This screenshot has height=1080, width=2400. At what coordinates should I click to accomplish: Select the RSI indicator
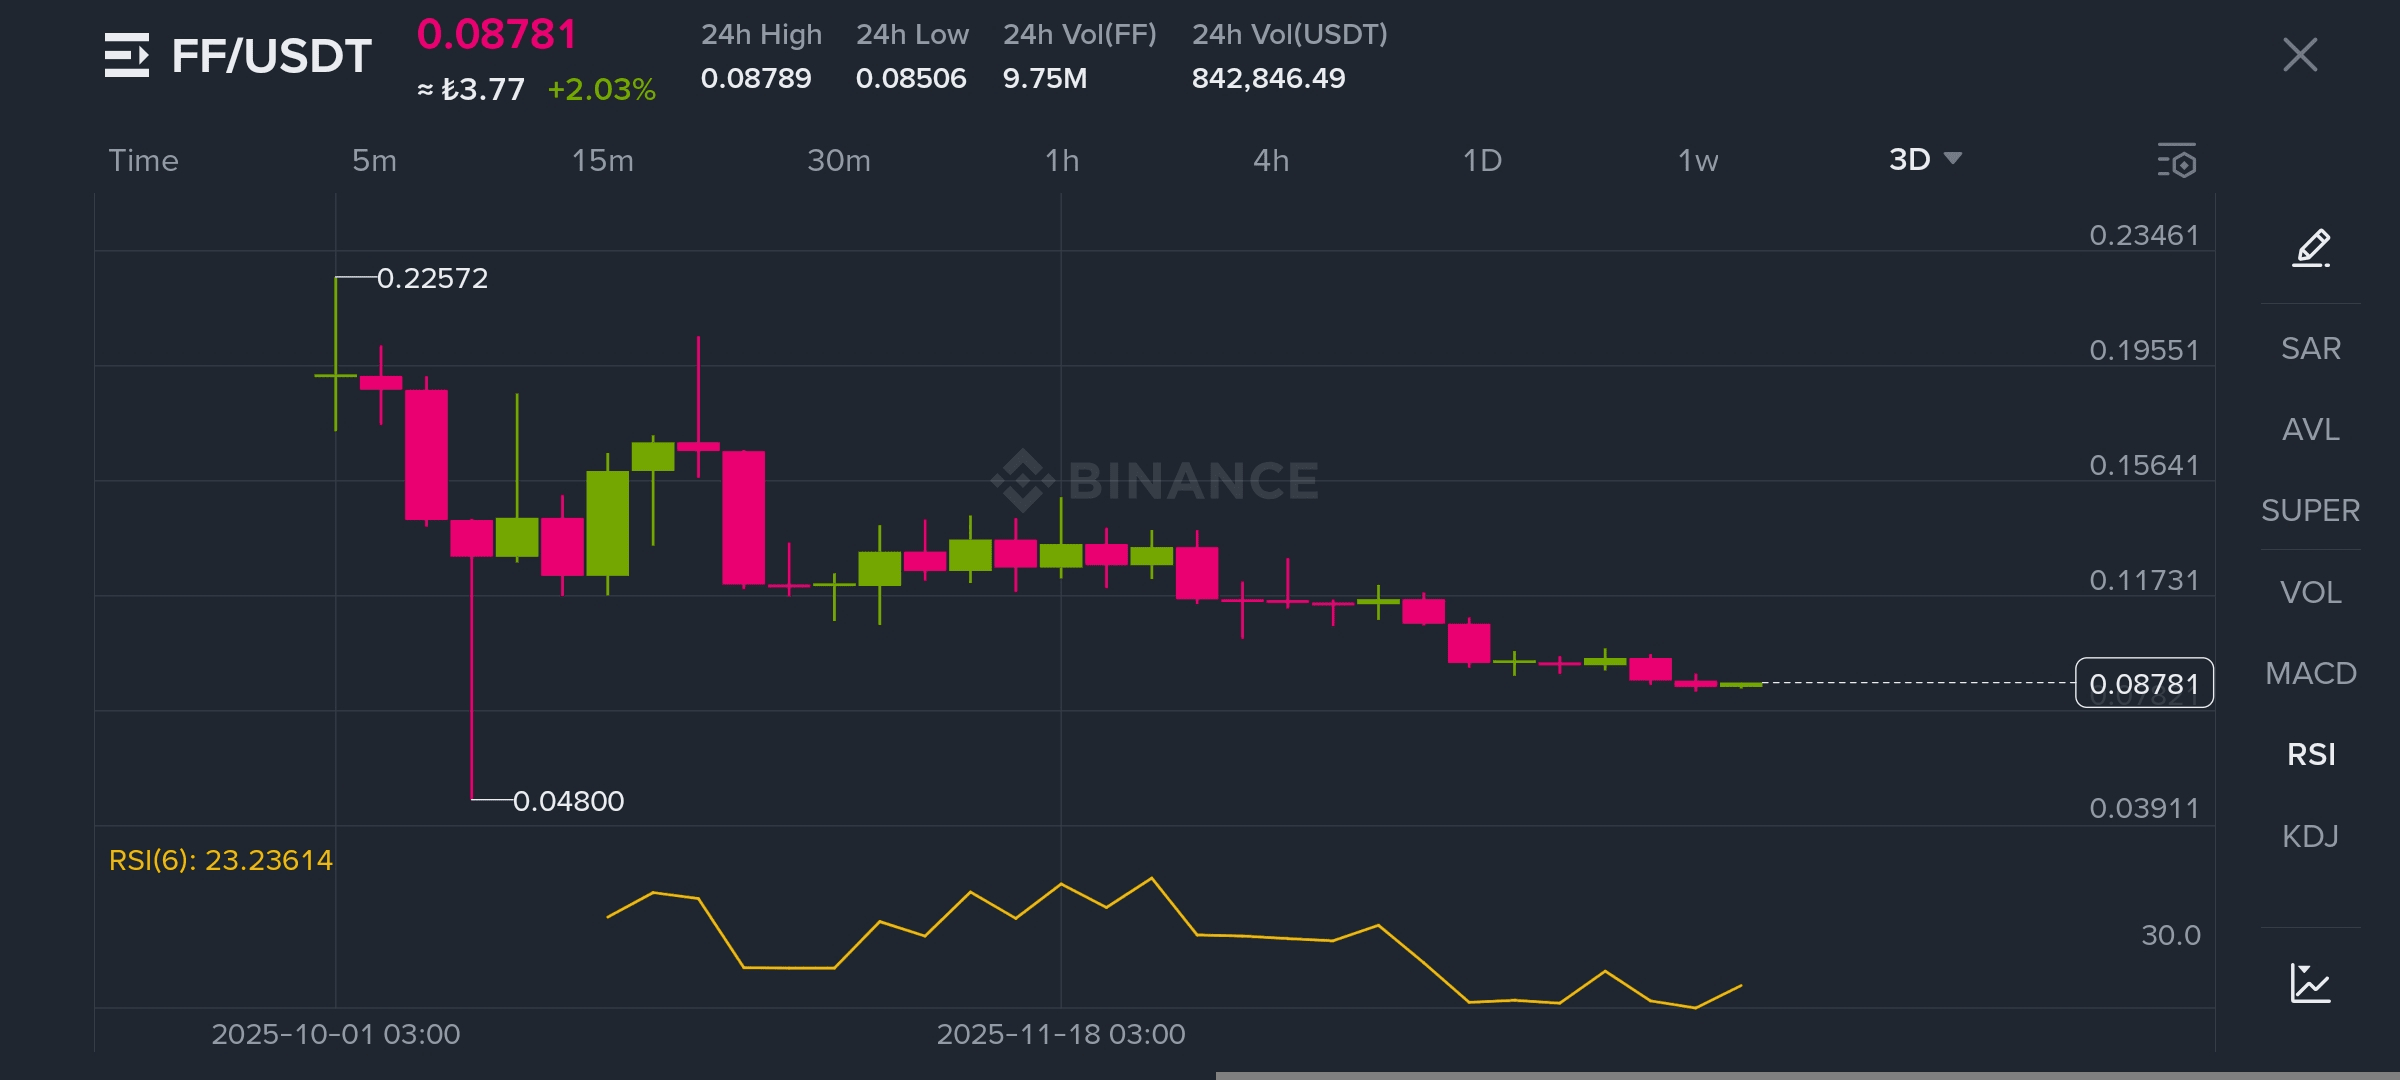click(2311, 754)
